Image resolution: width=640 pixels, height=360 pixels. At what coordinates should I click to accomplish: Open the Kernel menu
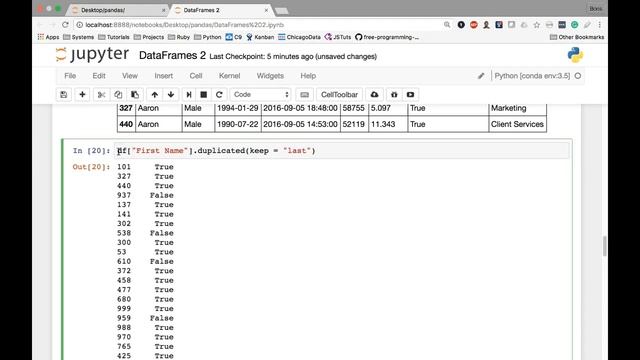coord(229,76)
